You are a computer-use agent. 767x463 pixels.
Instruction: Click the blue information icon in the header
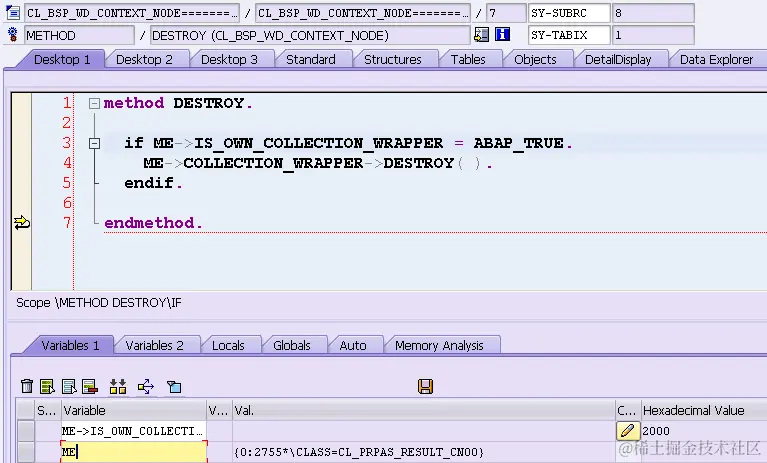click(502, 34)
